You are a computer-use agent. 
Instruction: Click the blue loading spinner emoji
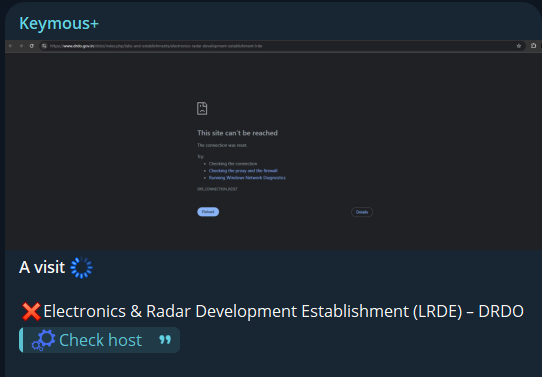(x=82, y=267)
